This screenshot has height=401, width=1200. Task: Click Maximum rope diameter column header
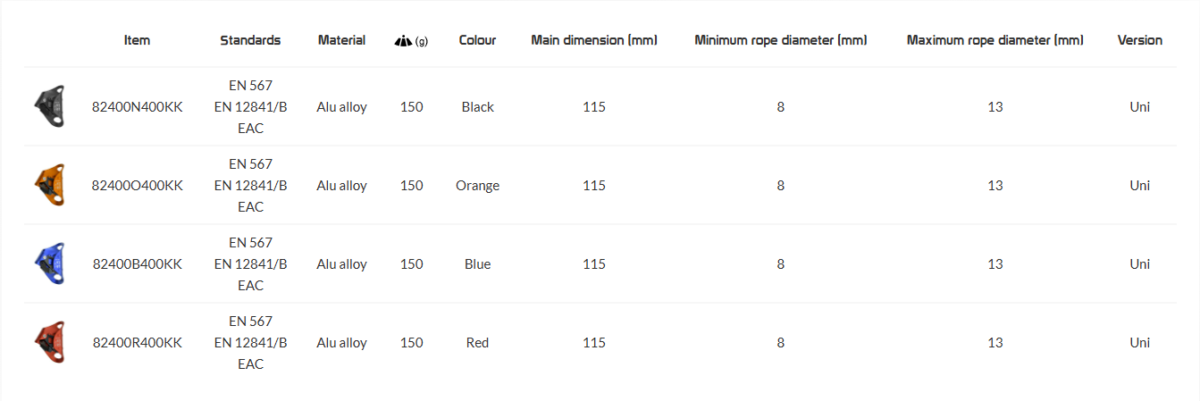point(995,41)
